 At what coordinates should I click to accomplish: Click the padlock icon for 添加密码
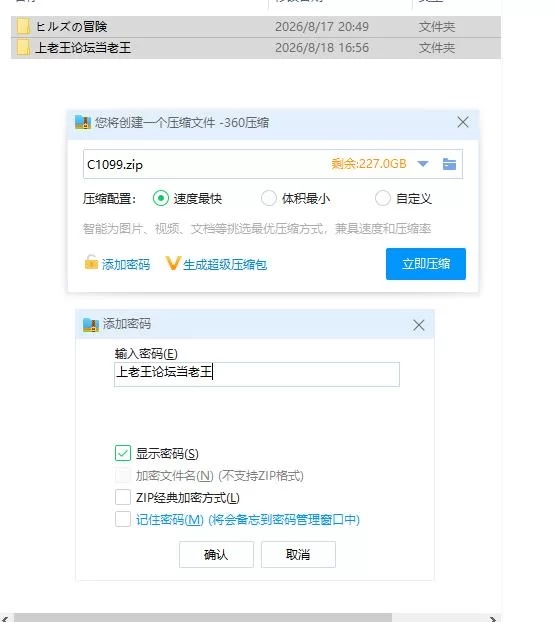(x=91, y=262)
